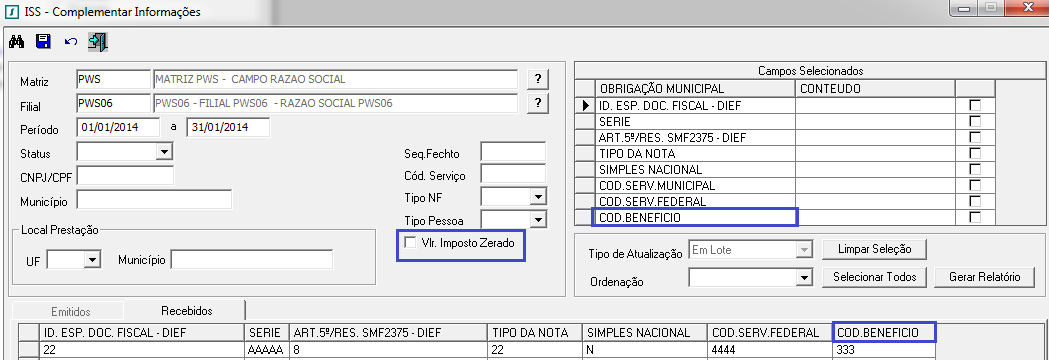Click the CONTEUDO column header

pos(874,88)
